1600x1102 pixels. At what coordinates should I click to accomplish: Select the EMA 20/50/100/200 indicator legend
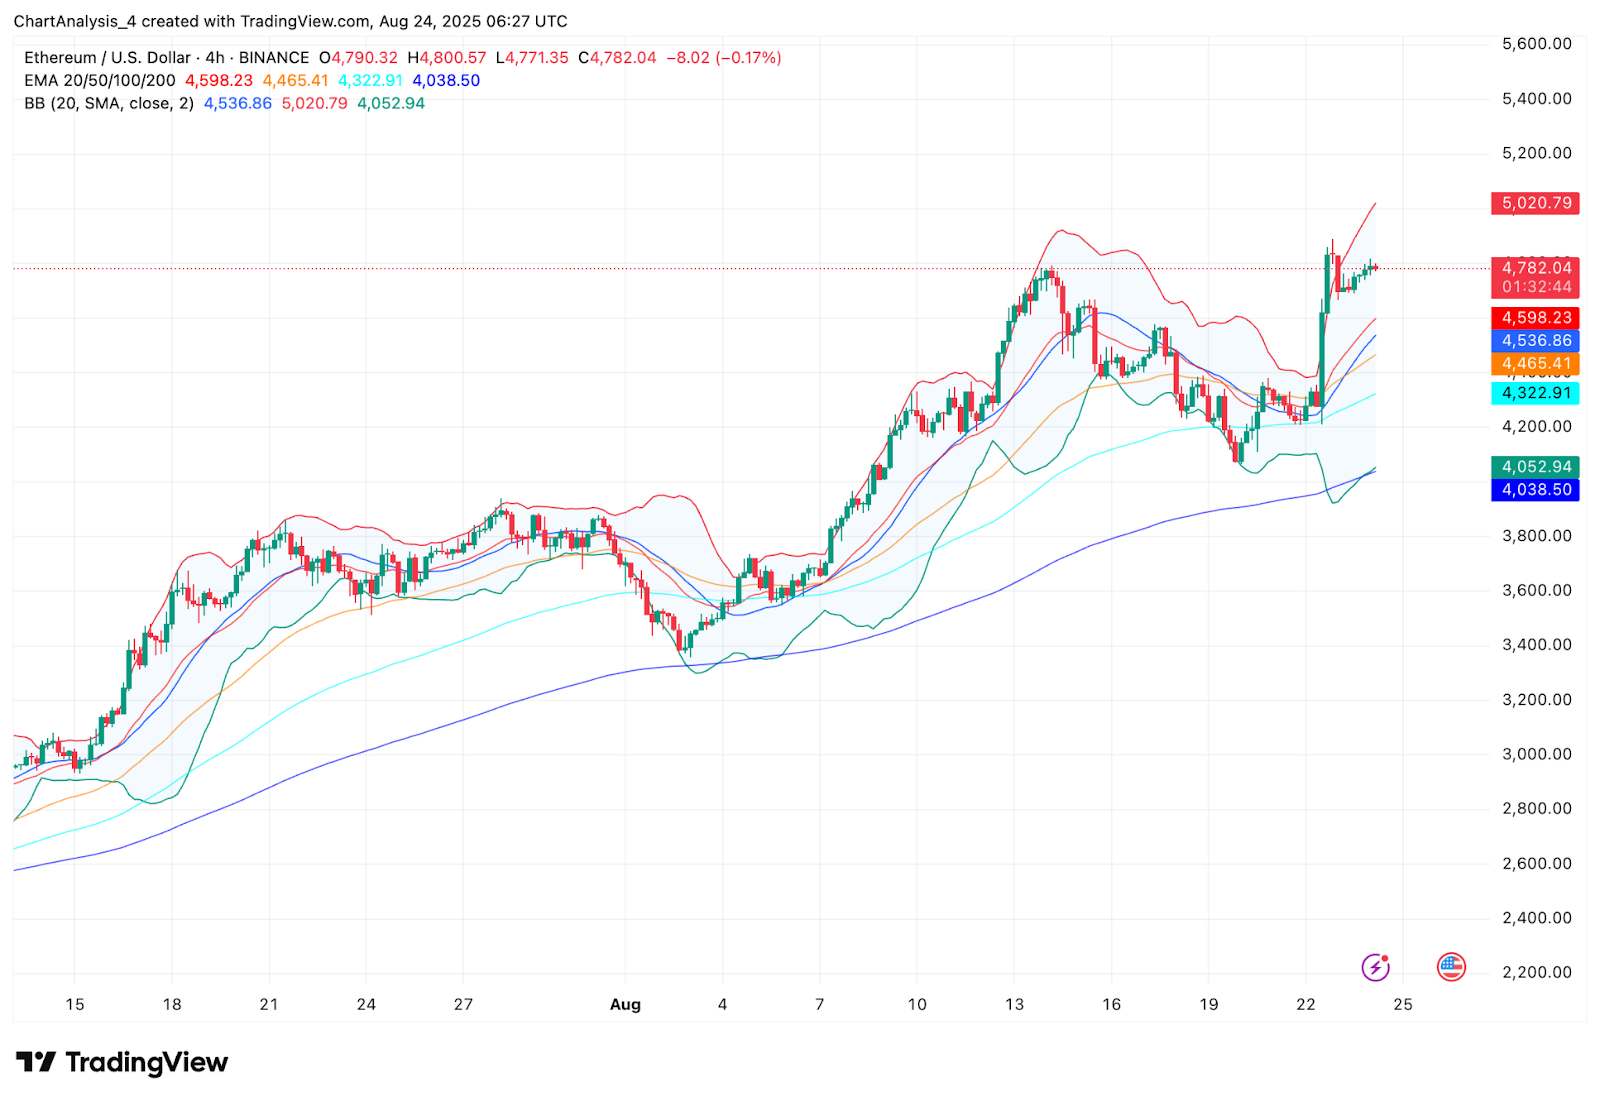(x=100, y=81)
